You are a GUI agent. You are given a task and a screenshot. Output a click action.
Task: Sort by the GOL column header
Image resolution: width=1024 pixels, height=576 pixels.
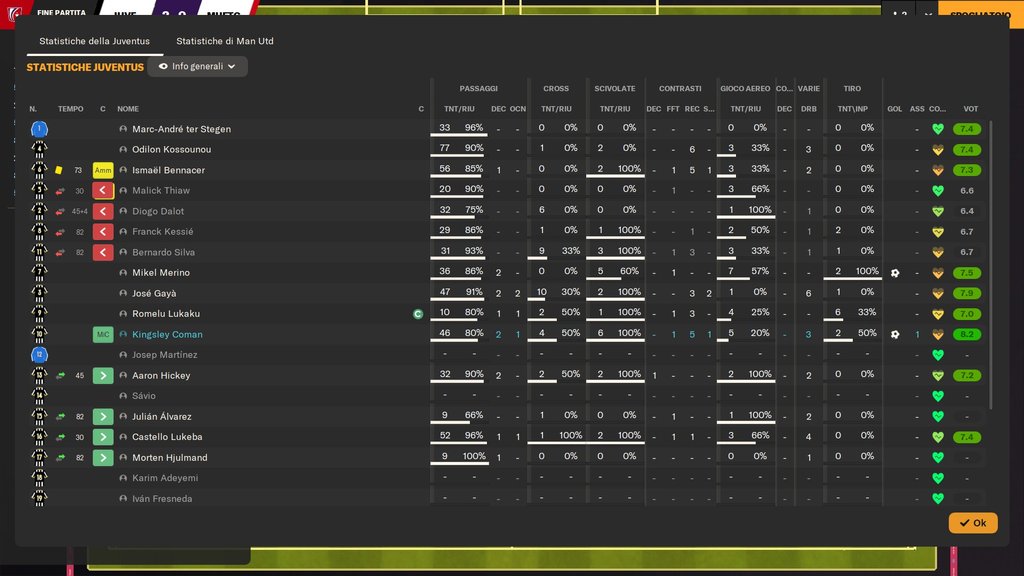coord(895,109)
